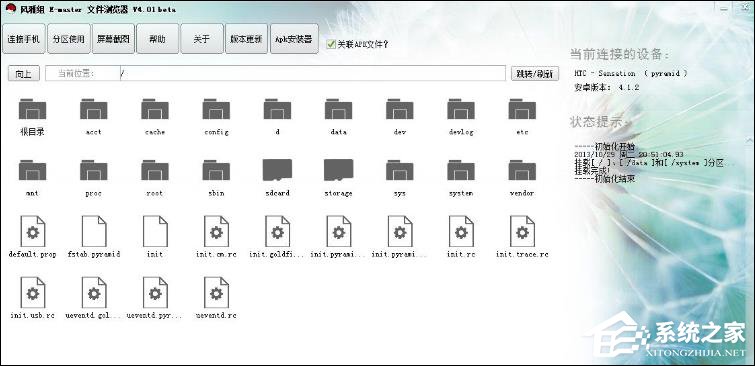Select the ueventd.pyr... file
The width and height of the screenshot is (755, 366).
(x=155, y=292)
